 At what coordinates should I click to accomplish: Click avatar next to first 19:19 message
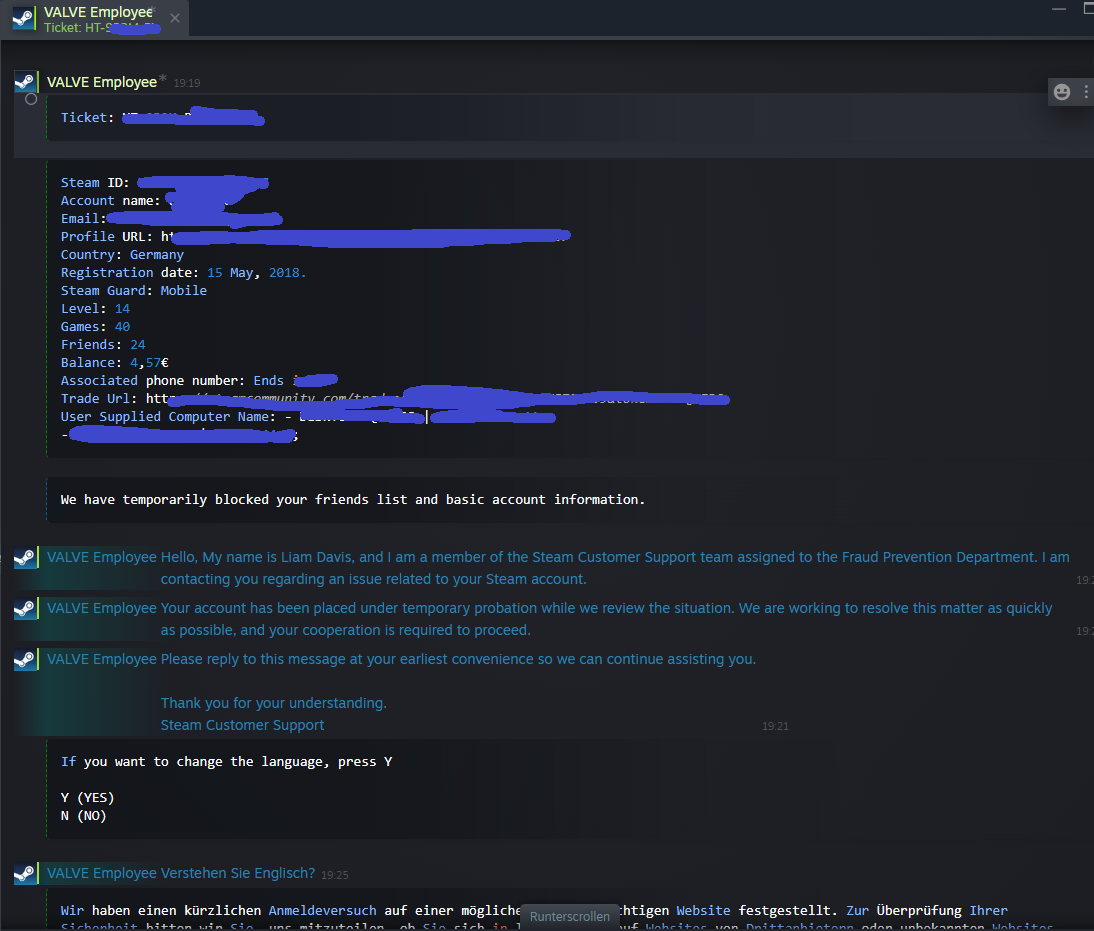26,82
